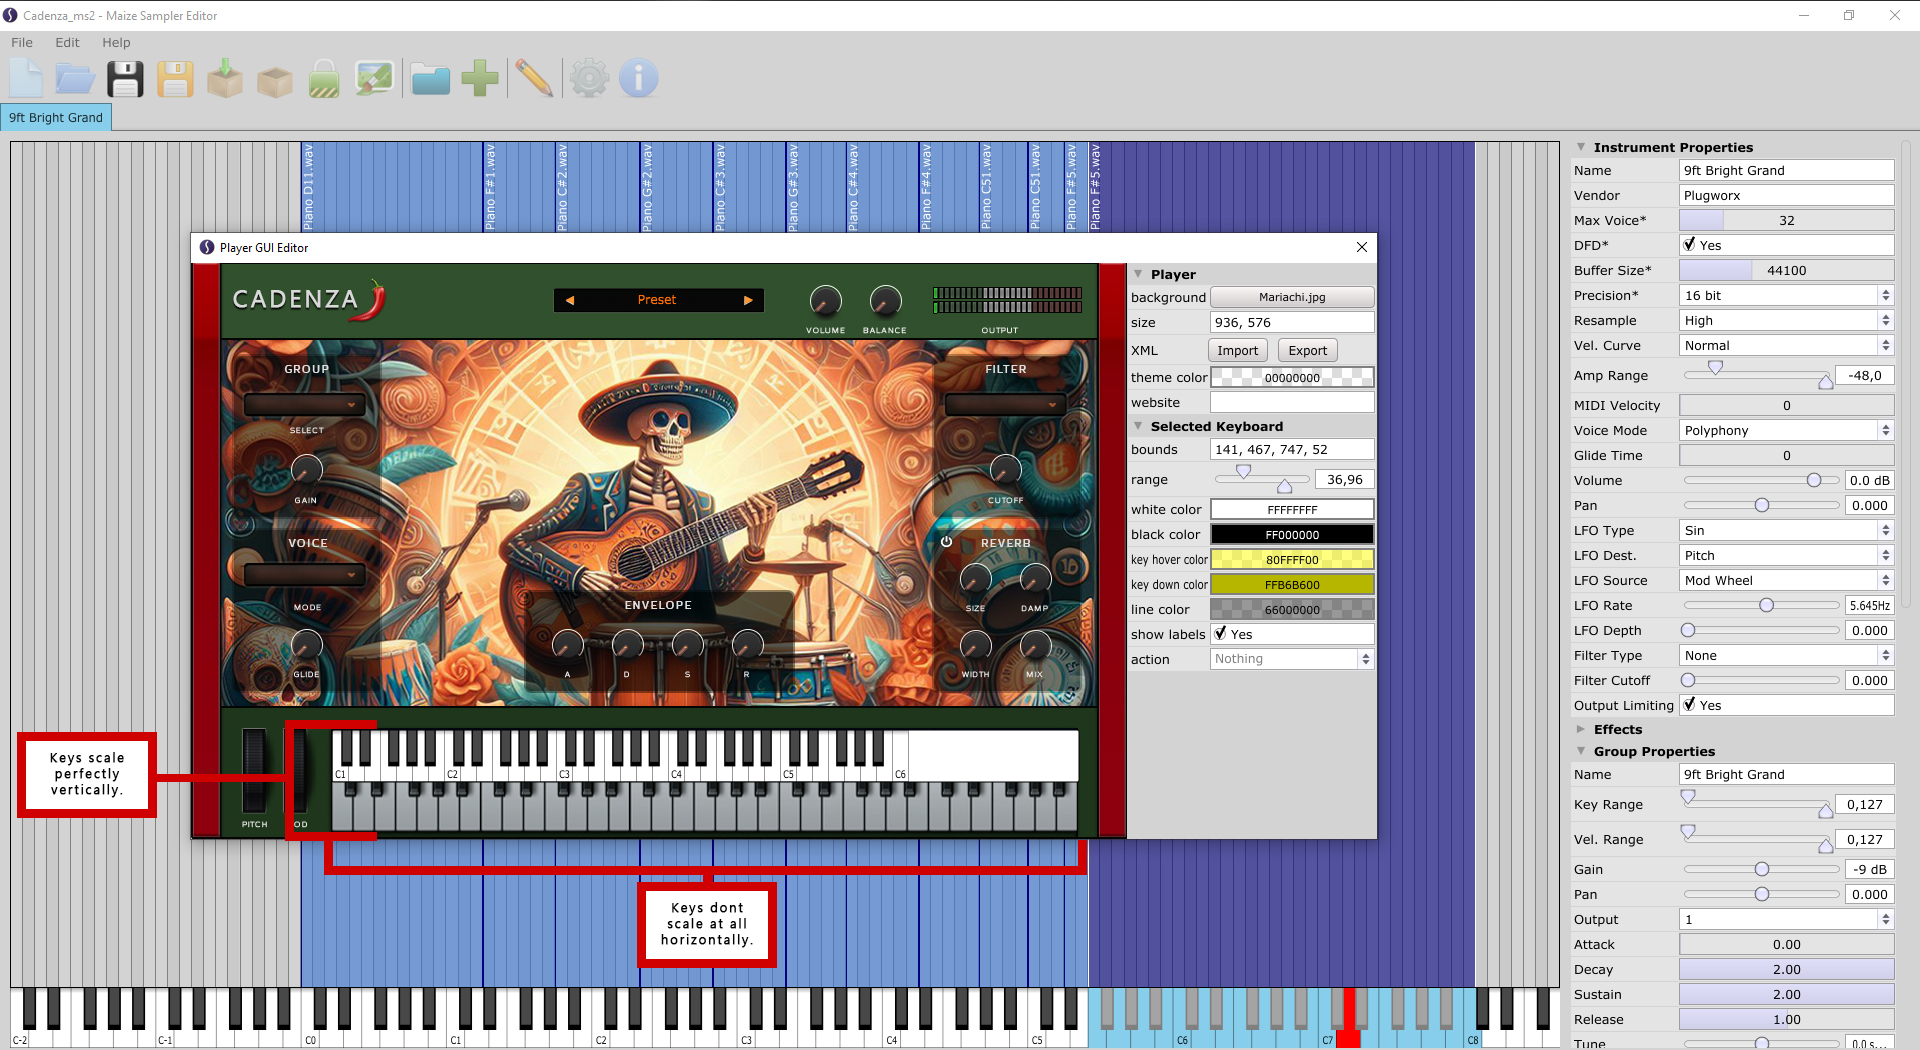Click the teal folder toolbar icon
Image resolution: width=1920 pixels, height=1050 pixels.
[x=431, y=79]
